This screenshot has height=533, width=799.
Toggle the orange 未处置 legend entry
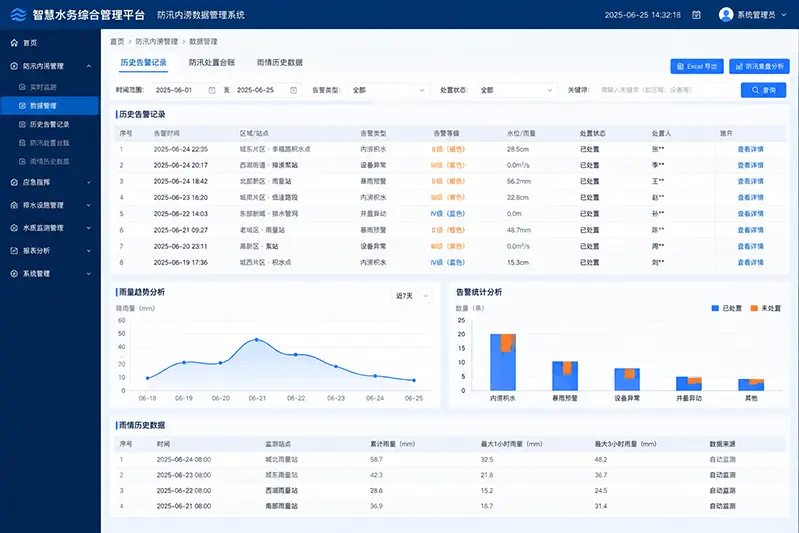pos(765,308)
